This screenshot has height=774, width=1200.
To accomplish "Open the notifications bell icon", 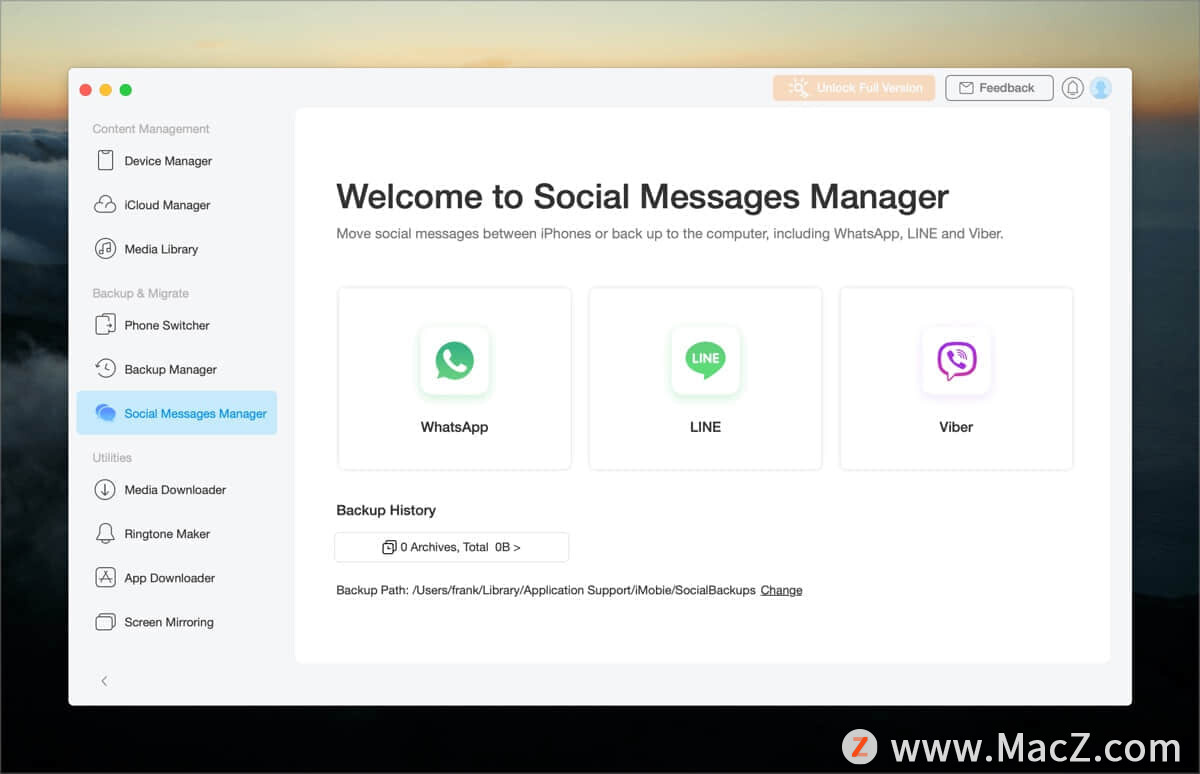I will click(x=1073, y=88).
